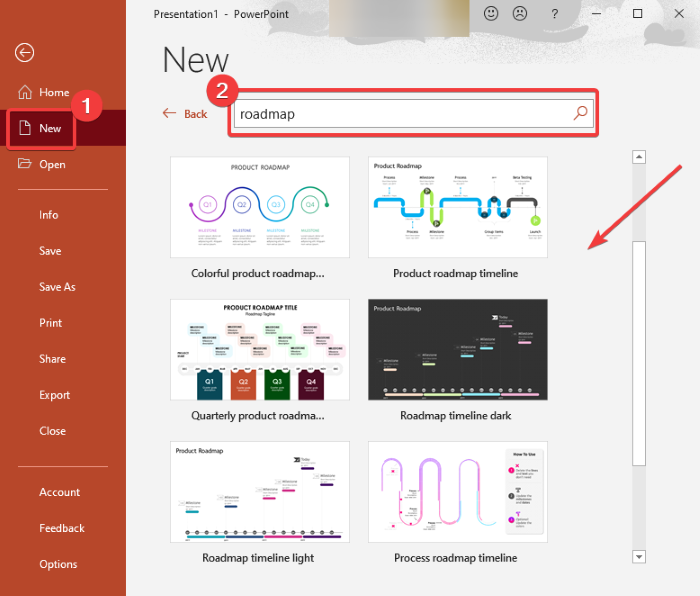
Task: Open help with question mark icon
Action: (554, 14)
